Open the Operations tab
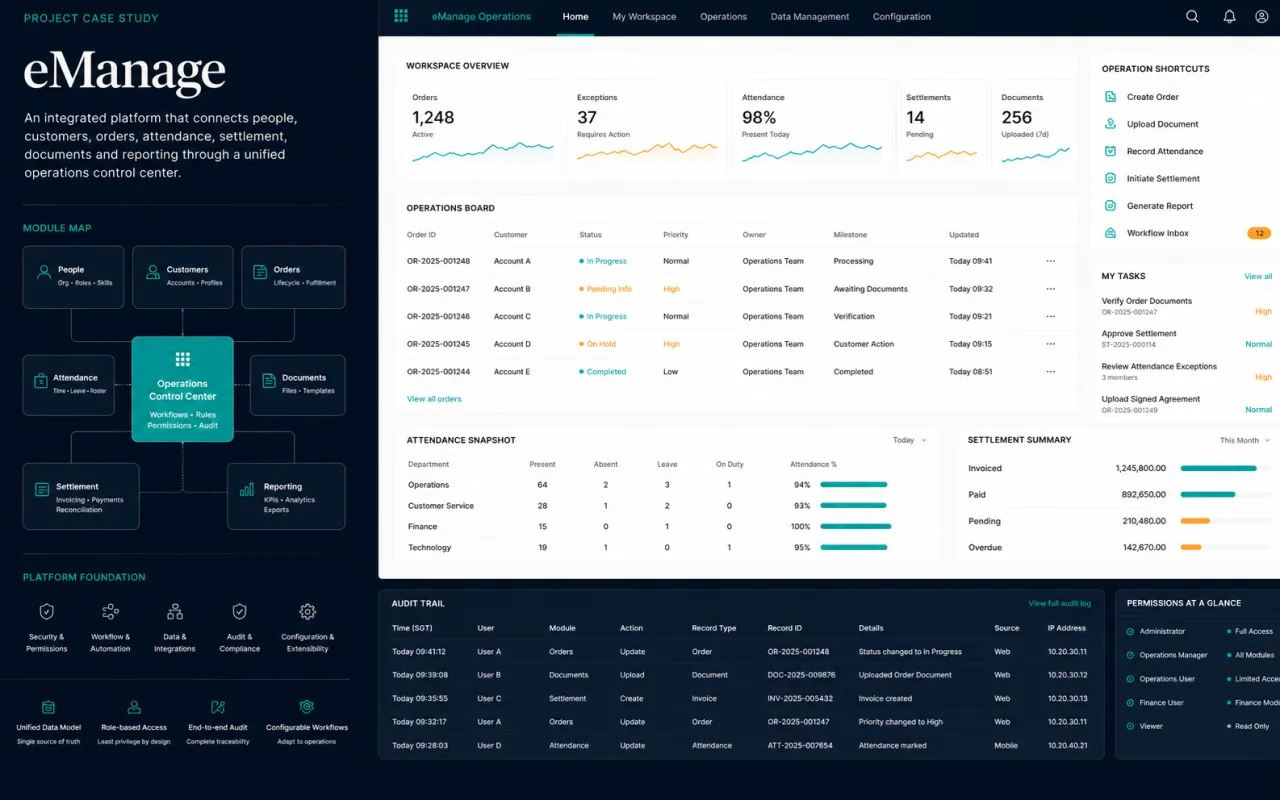 (x=723, y=17)
